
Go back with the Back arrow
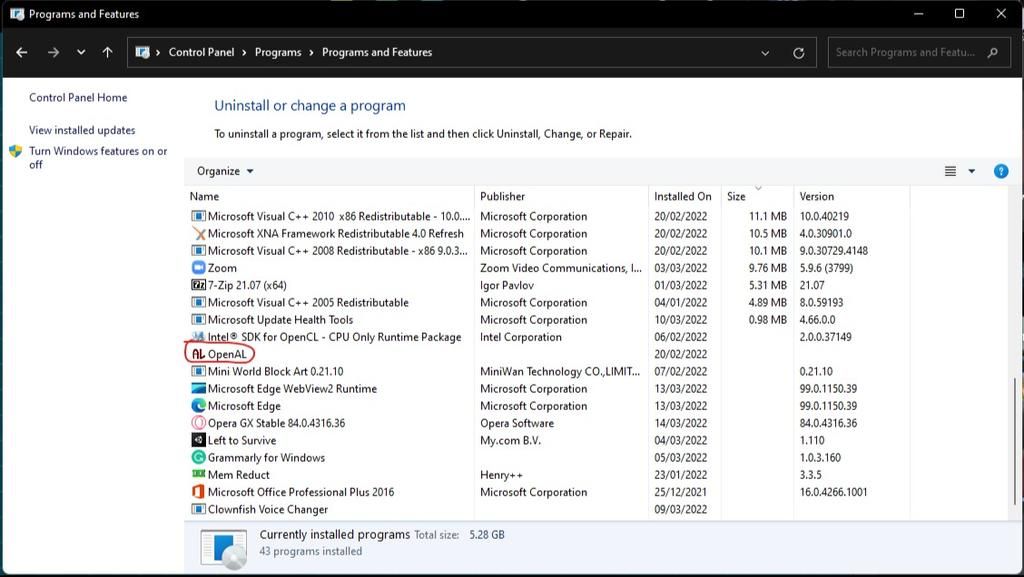click(22, 52)
